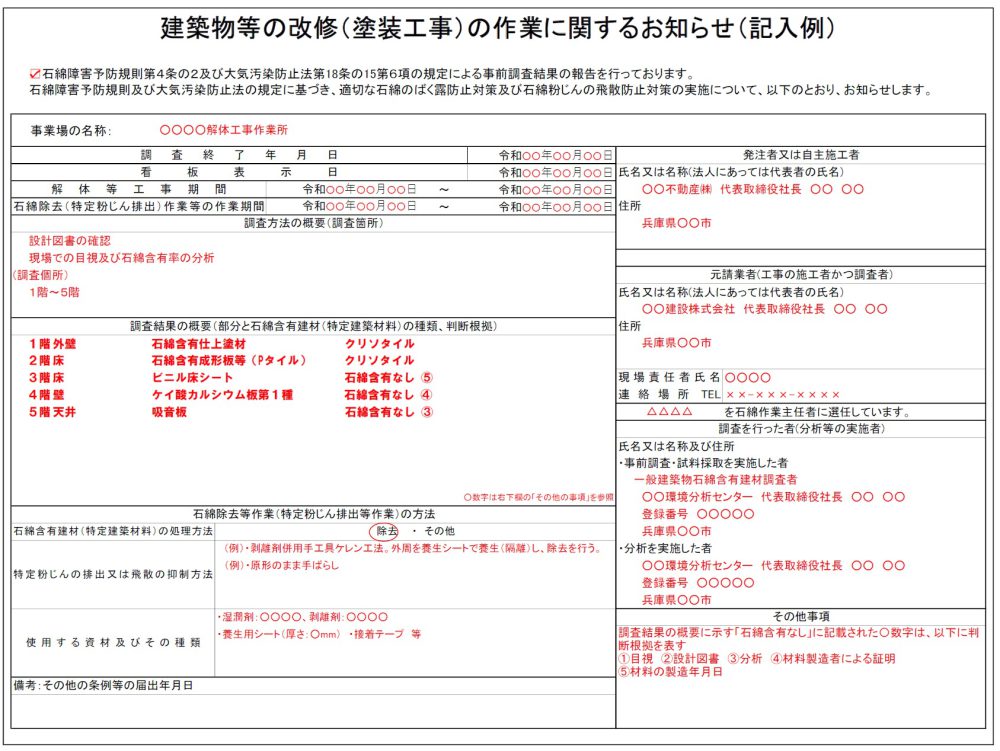Click the 連絡場所 TEL number field
Viewport: 1000px width, 751px height.
pyautogui.click(x=783, y=394)
